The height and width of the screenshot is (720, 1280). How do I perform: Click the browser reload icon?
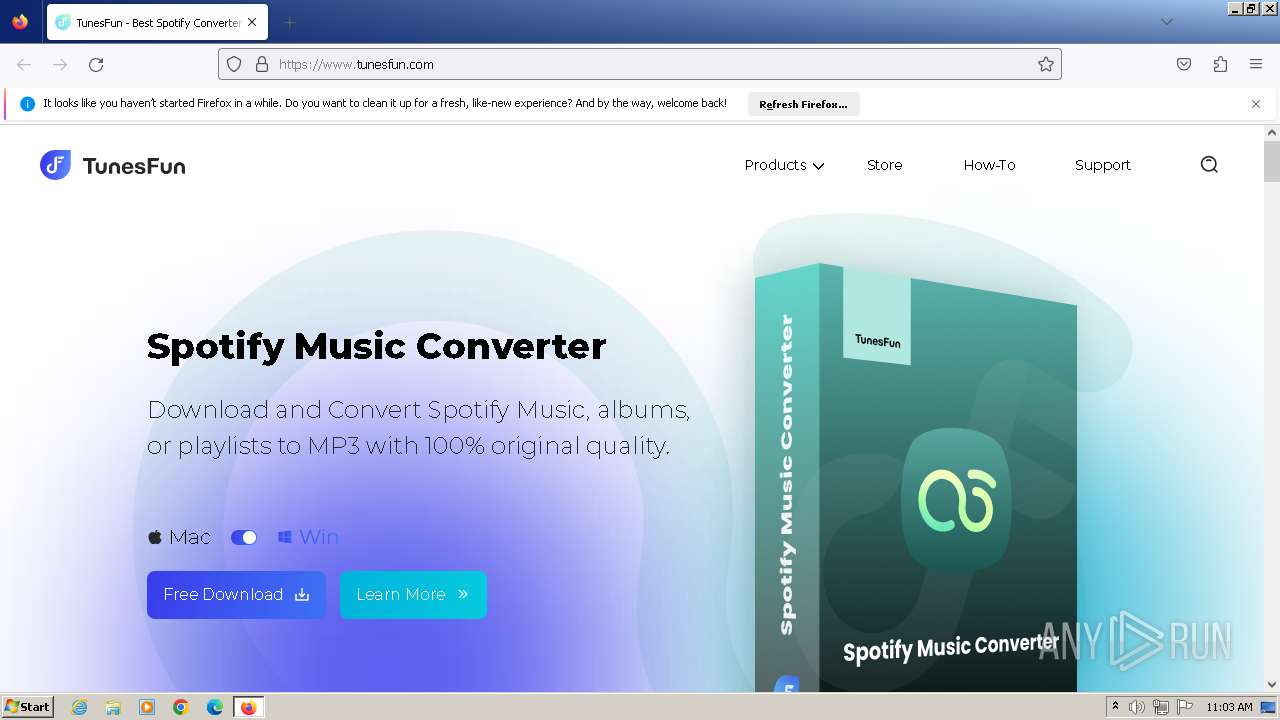click(96, 64)
